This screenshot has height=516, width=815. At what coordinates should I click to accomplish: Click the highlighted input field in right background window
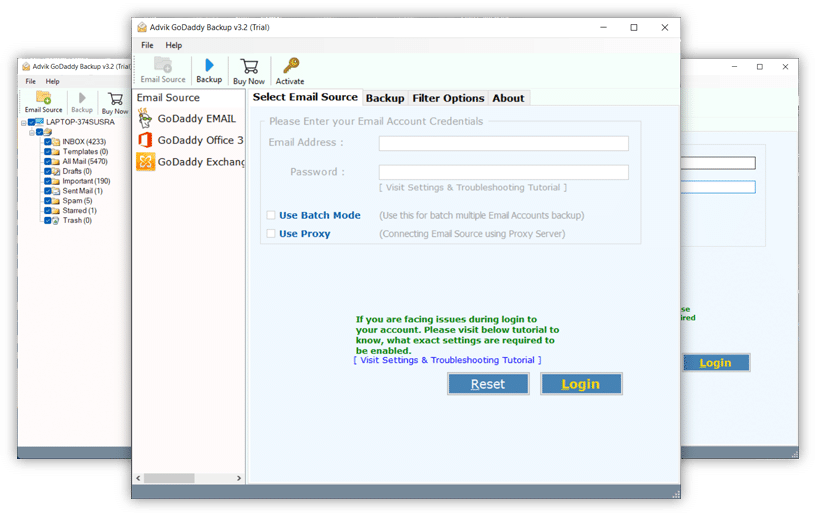click(718, 187)
